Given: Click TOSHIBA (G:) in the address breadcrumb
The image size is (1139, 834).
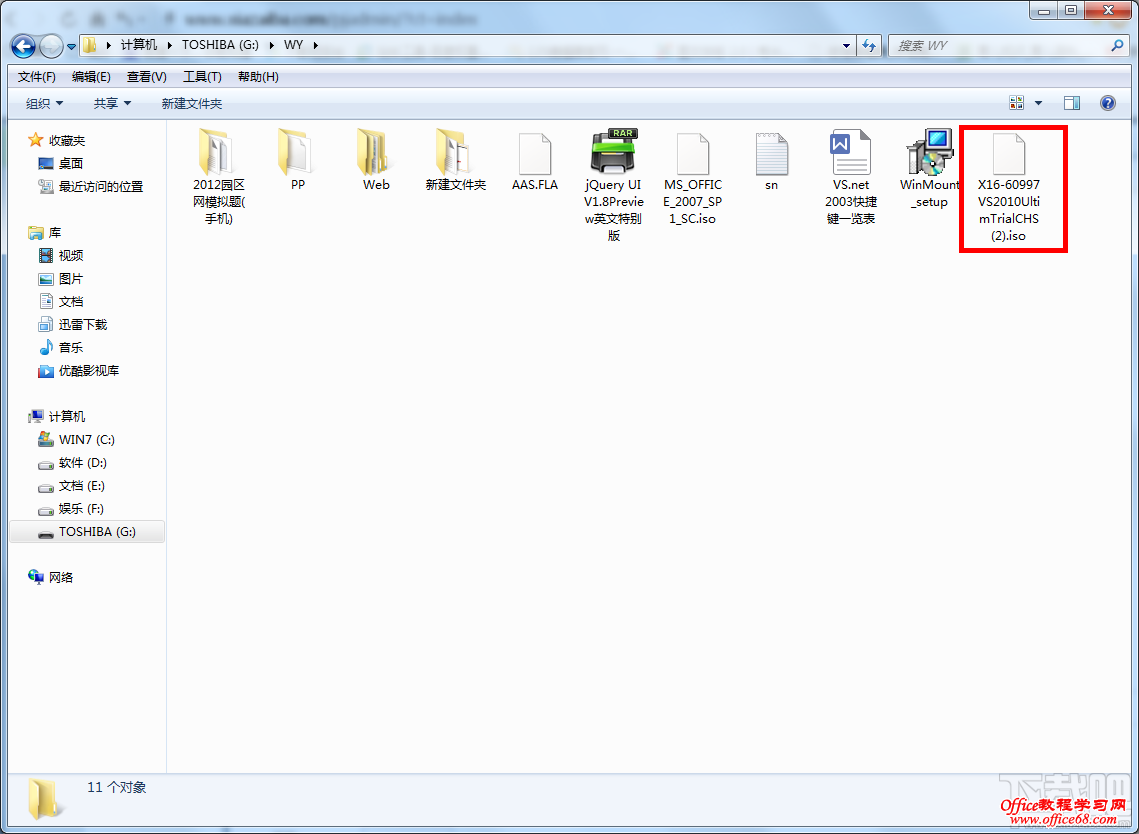Looking at the screenshot, I should click(219, 45).
